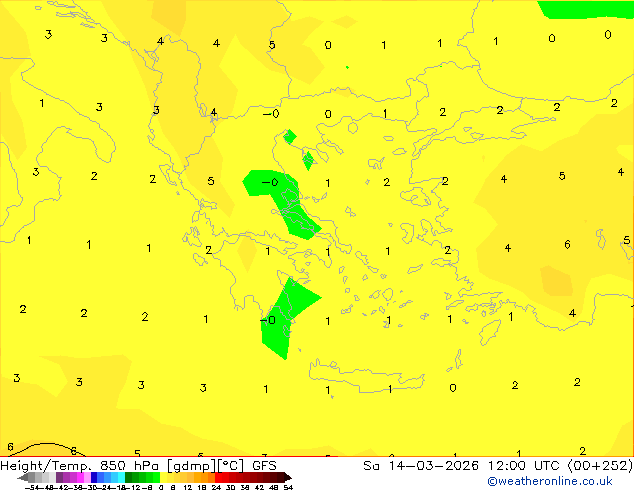Viewport: 634px width, 490px height.
Task: Click the 5 value in the top row
Action: [x=272, y=45]
